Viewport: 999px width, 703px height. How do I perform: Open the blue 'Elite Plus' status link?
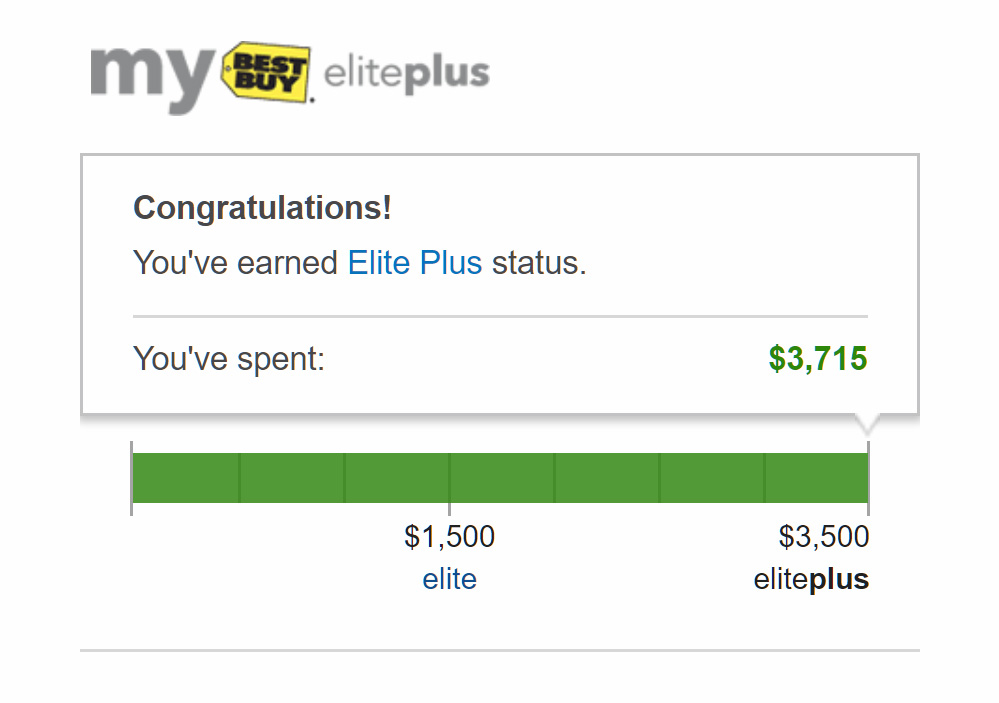(415, 263)
